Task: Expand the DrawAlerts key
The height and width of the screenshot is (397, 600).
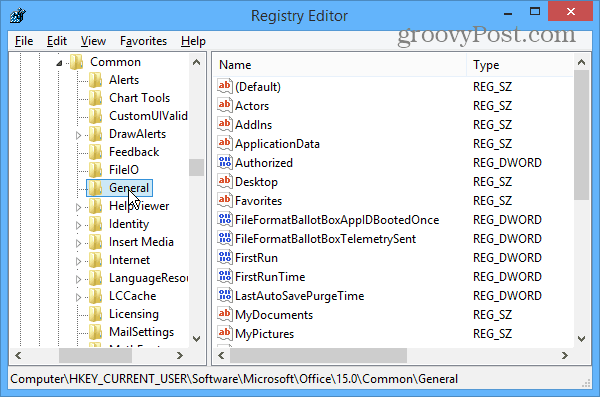Action: click(x=78, y=135)
